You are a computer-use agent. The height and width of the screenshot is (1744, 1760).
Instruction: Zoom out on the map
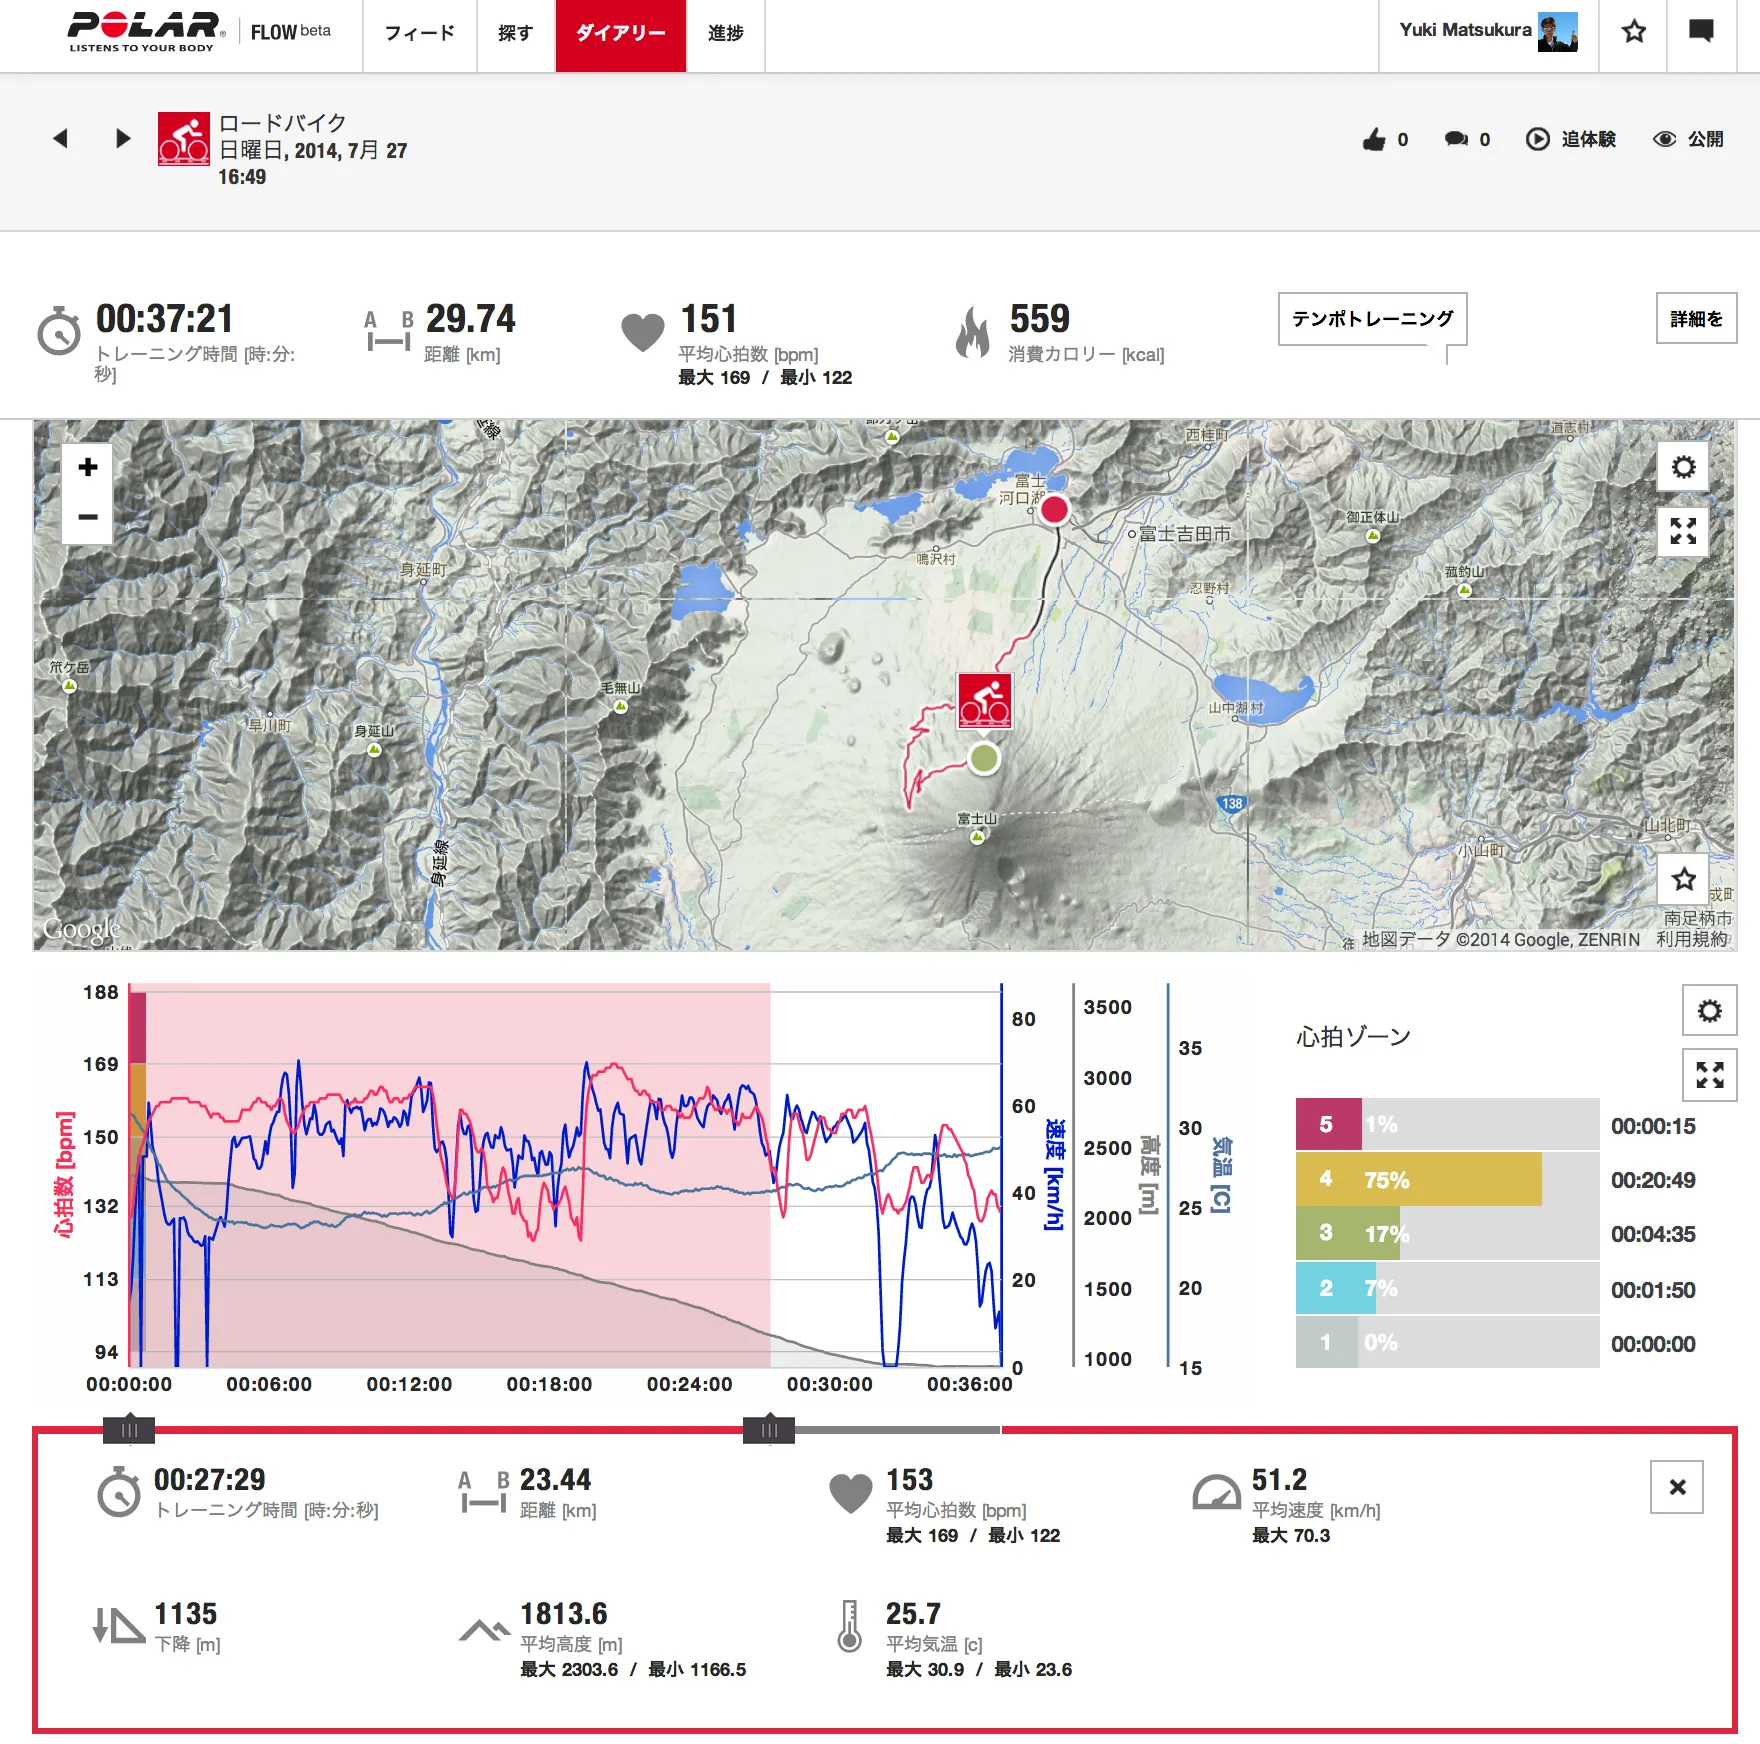[88, 517]
